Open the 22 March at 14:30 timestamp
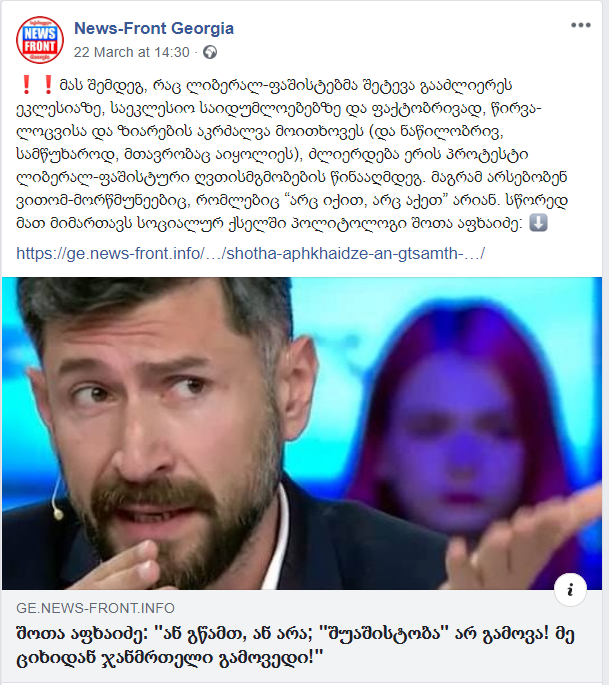Image resolution: width=609 pixels, height=685 pixels. (131, 52)
